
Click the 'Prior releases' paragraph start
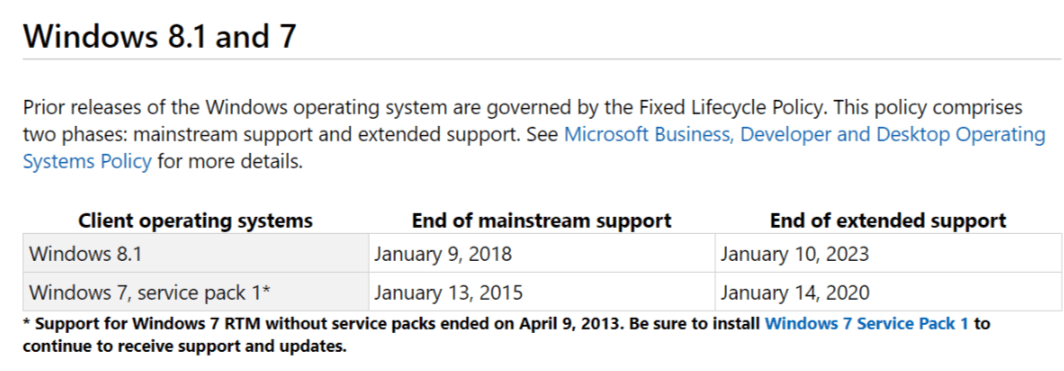86,107
